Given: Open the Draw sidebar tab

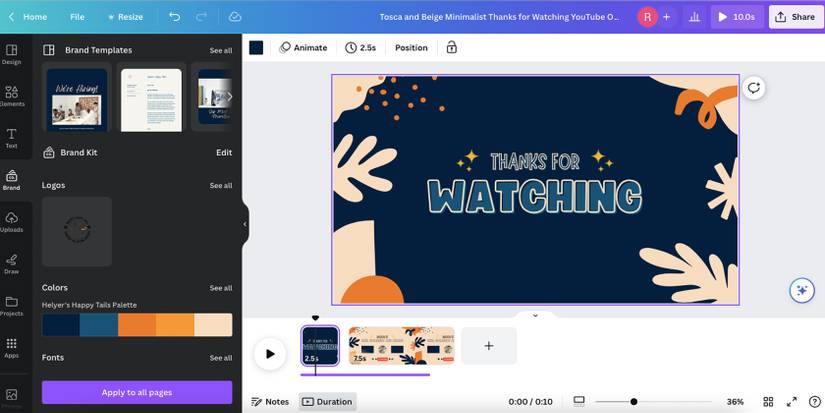Looking at the screenshot, I should point(11,265).
